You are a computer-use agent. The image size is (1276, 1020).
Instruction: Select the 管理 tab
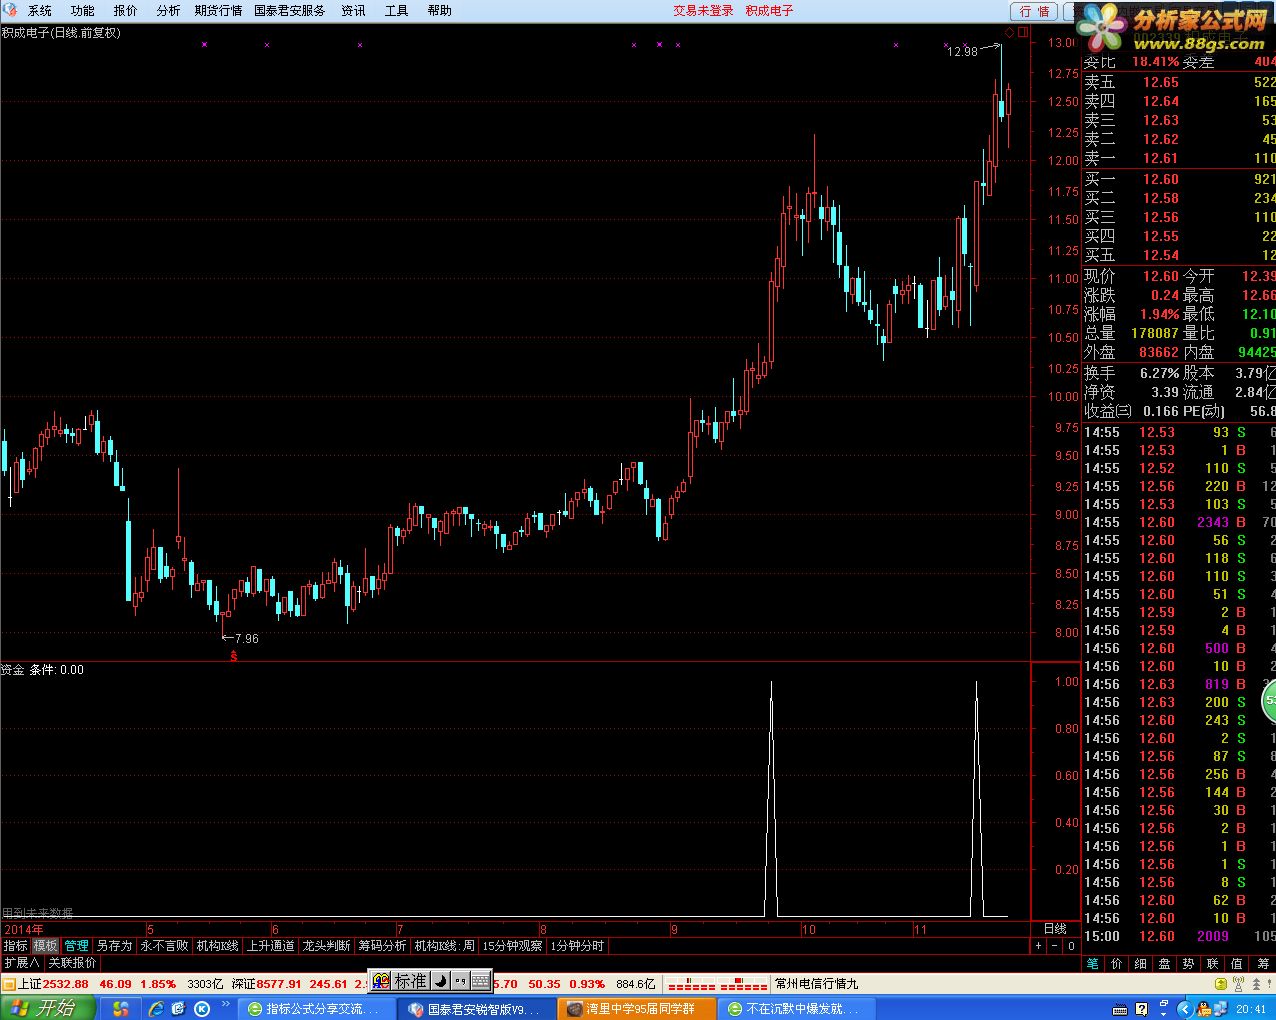click(77, 945)
